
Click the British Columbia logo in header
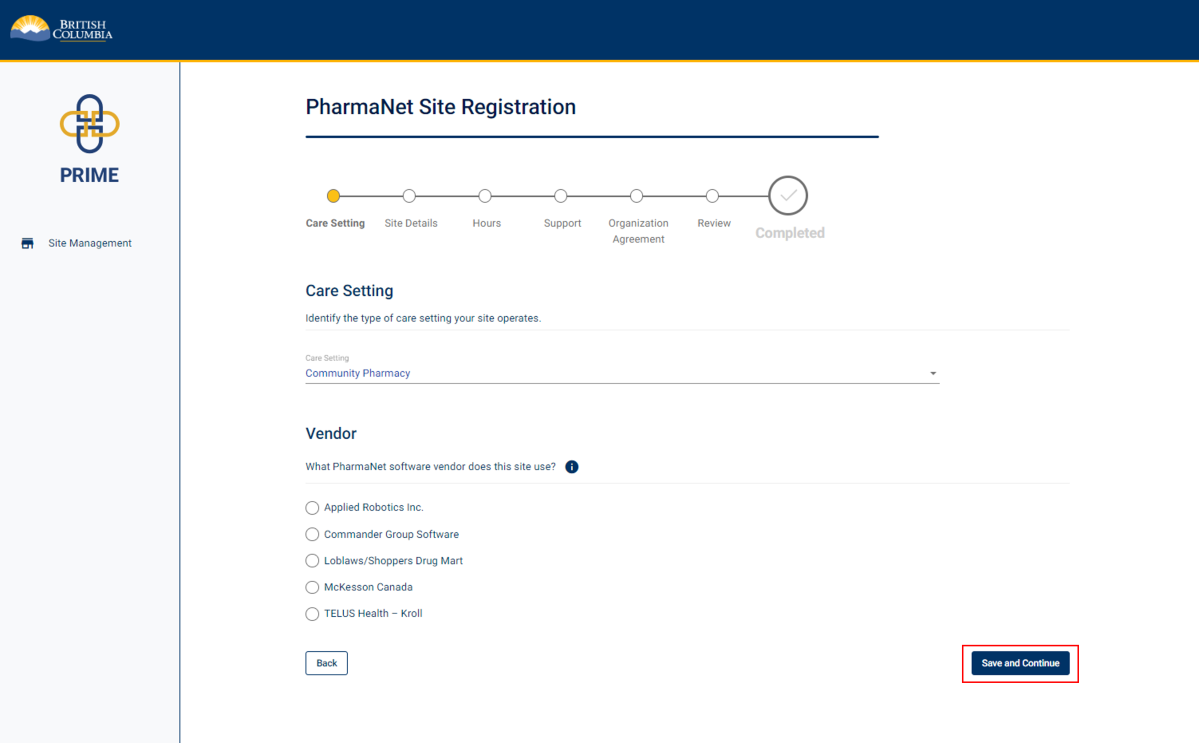coord(61,29)
